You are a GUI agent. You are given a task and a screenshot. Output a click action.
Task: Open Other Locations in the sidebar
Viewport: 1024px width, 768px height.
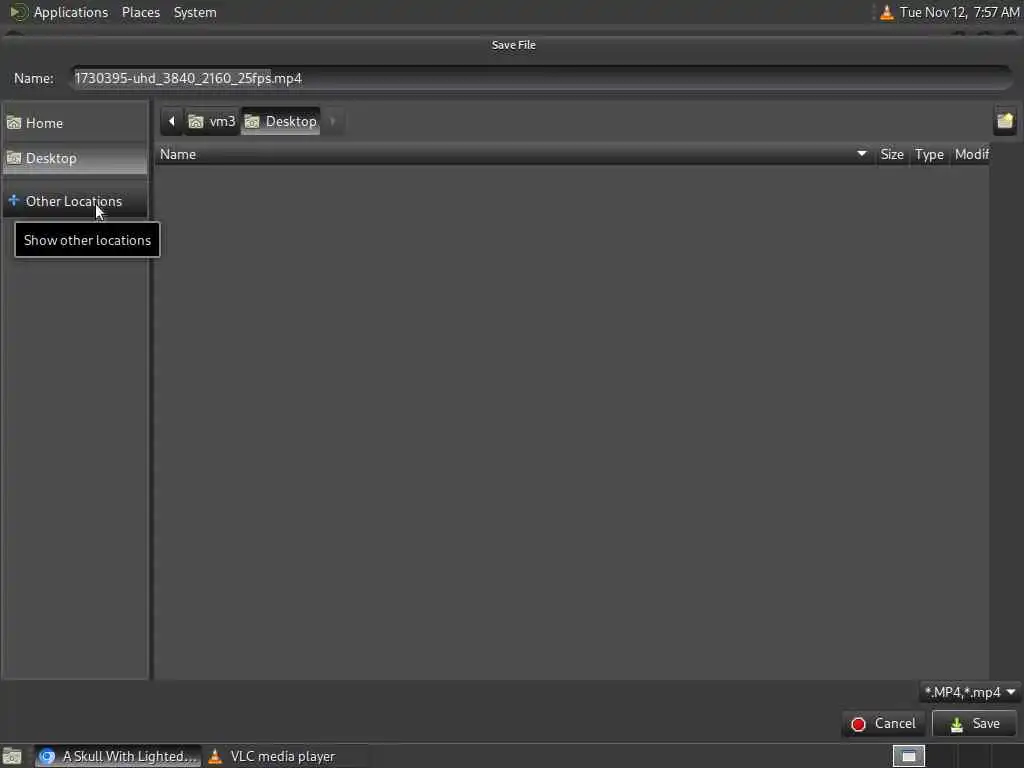[x=75, y=201]
